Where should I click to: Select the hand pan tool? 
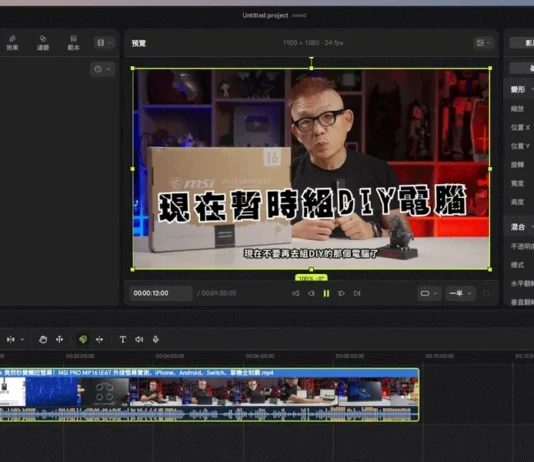(x=43, y=339)
